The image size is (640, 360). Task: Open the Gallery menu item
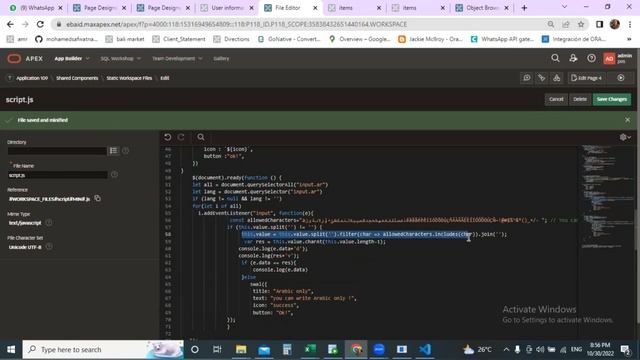[221, 58]
